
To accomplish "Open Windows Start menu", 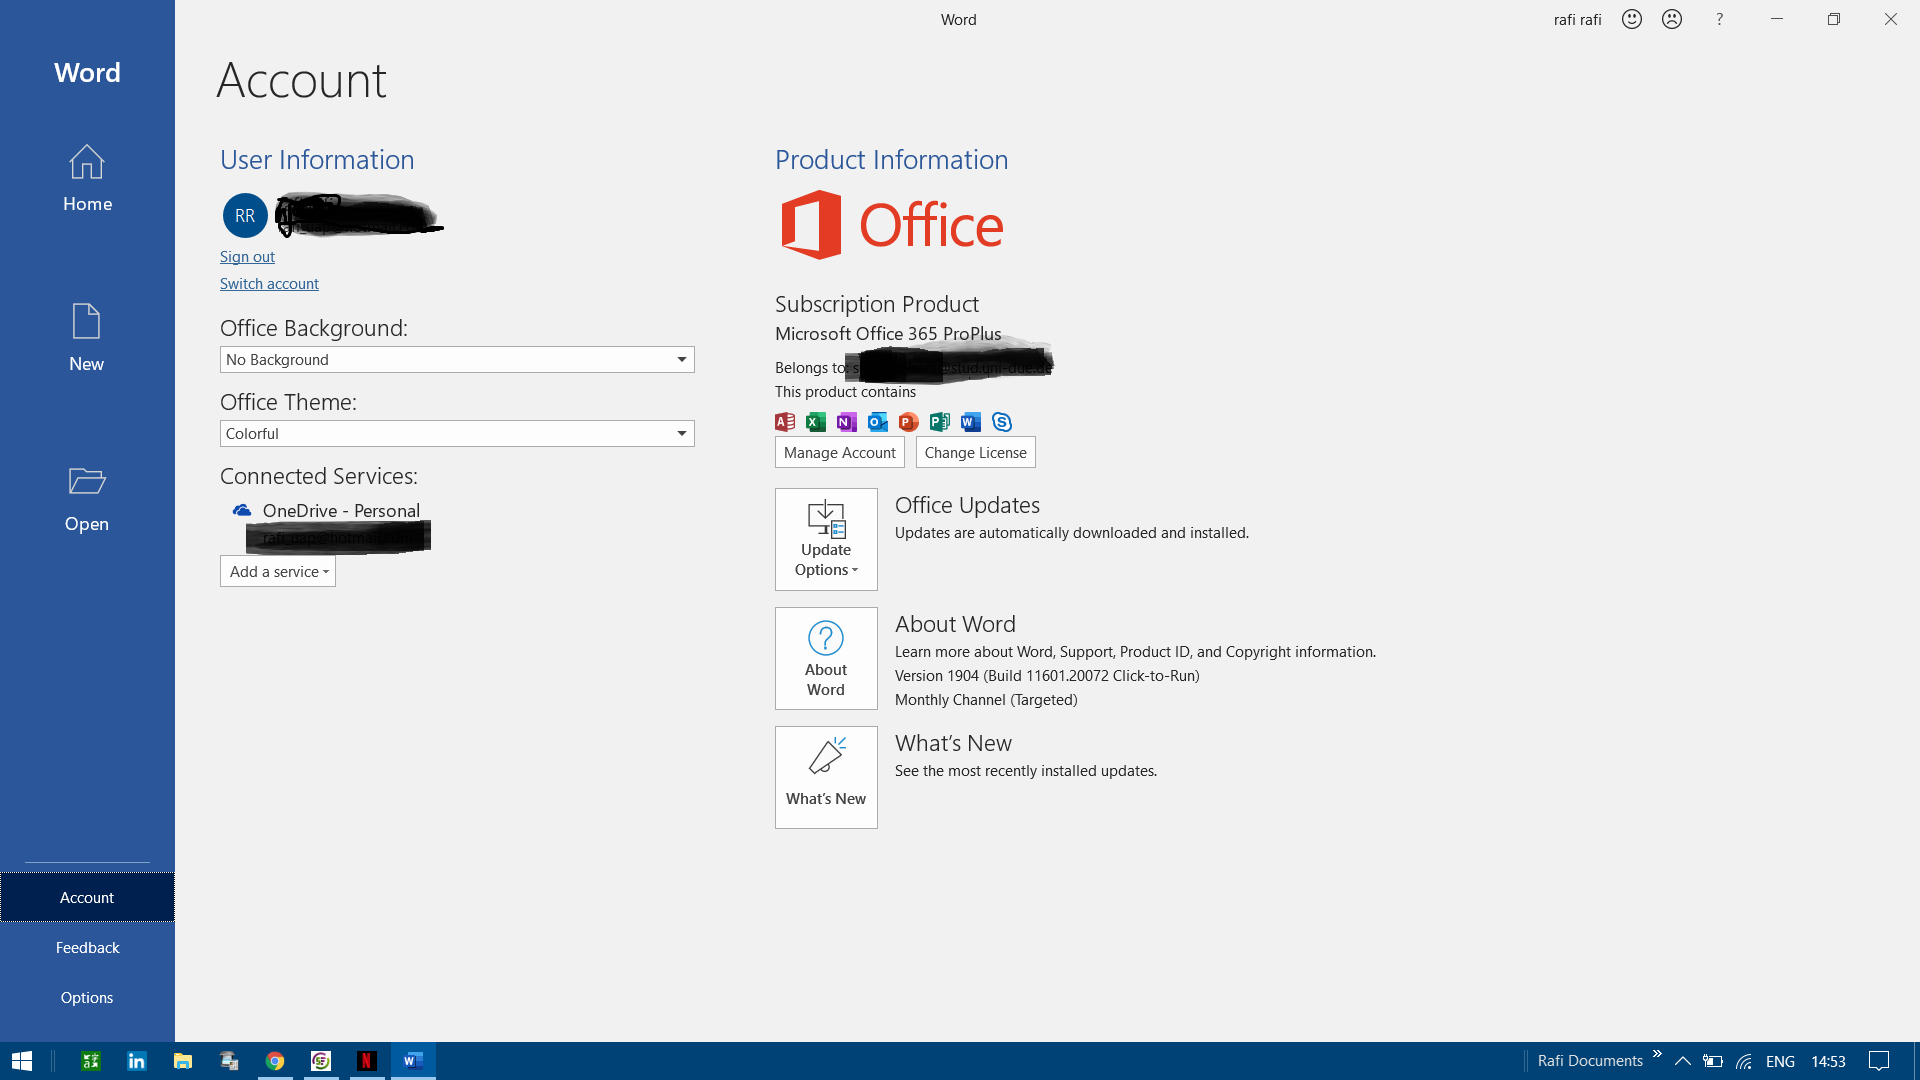I will pyautogui.click(x=22, y=1061).
